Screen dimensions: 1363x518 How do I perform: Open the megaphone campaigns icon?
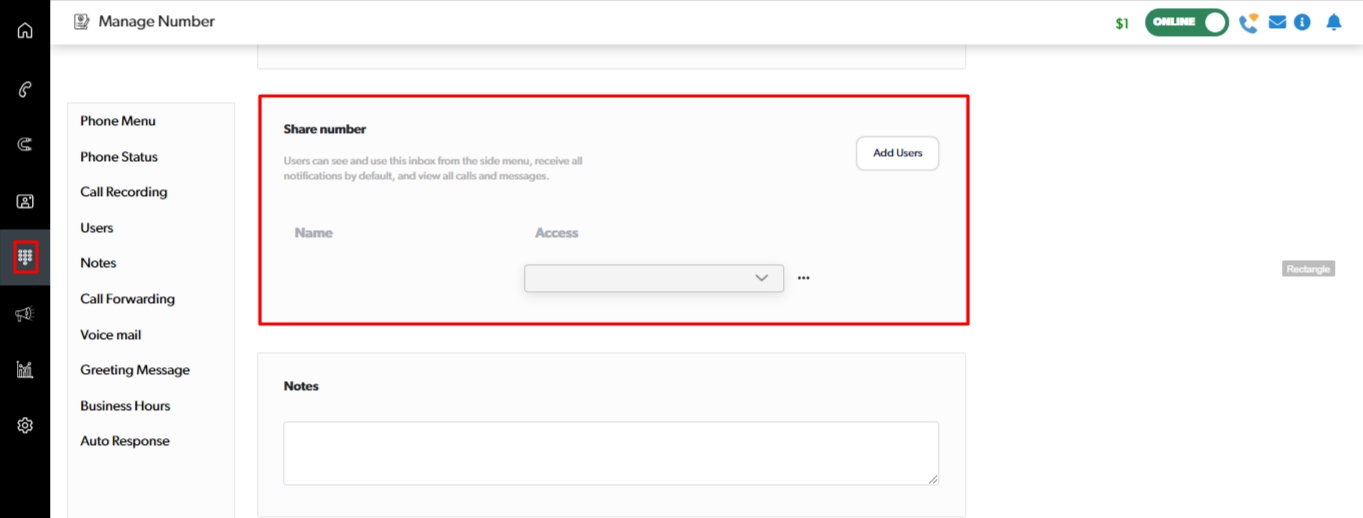25,314
